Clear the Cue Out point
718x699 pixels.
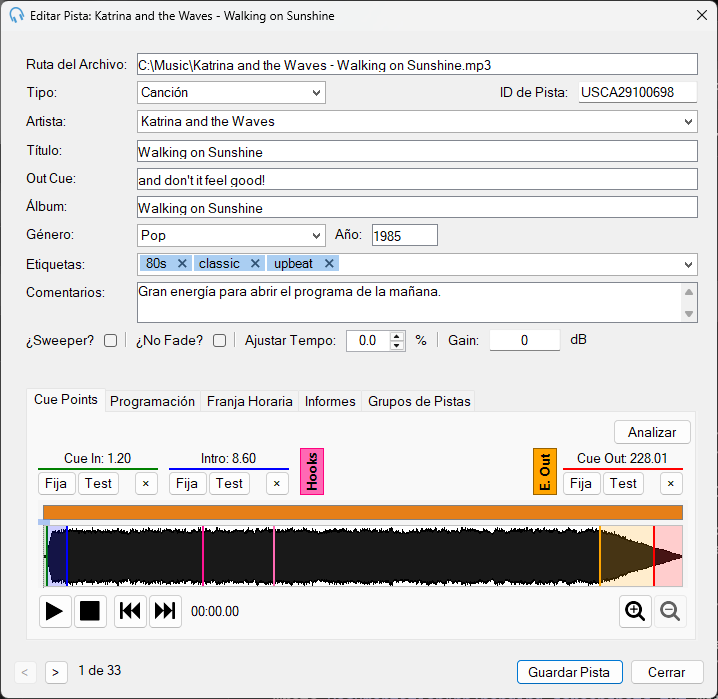click(671, 484)
